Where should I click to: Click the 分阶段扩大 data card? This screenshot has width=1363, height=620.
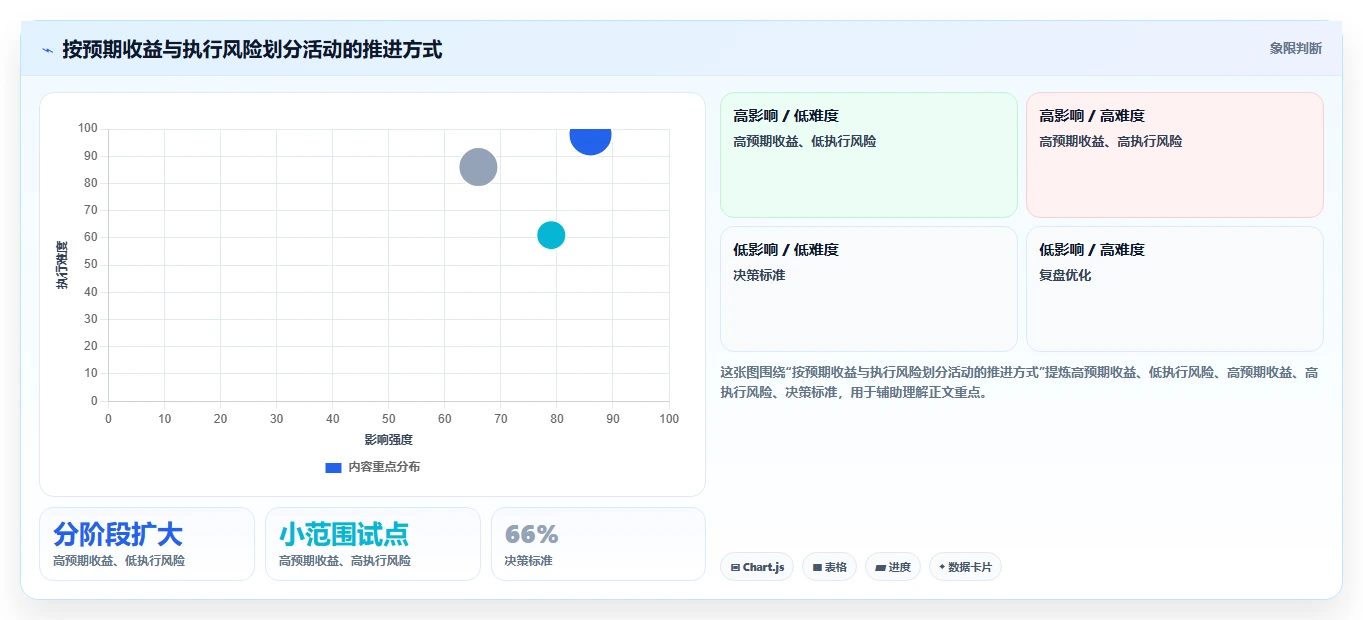click(147, 544)
